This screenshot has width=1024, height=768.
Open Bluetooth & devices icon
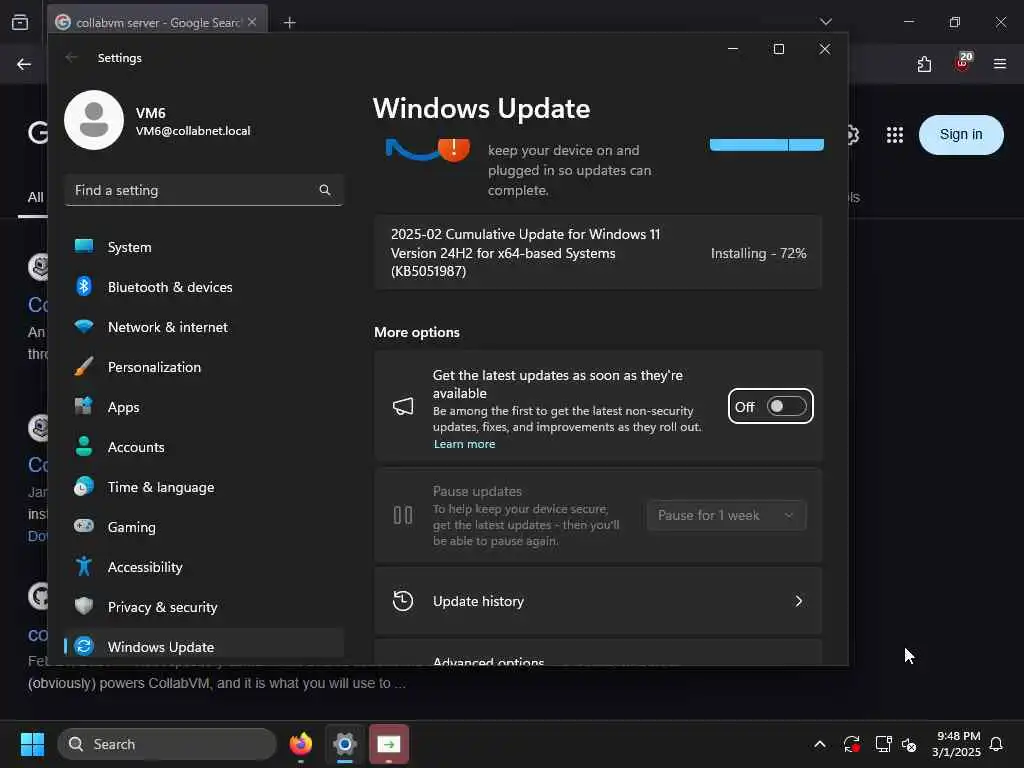pyautogui.click(x=84, y=286)
